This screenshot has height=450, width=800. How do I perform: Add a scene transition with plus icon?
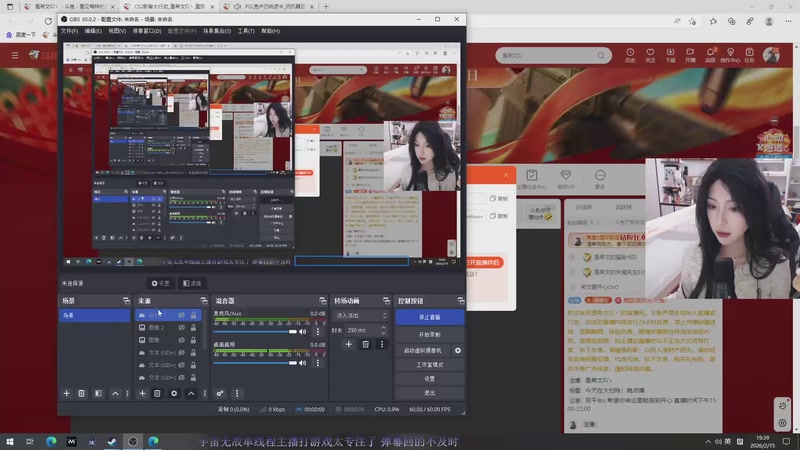click(x=348, y=344)
